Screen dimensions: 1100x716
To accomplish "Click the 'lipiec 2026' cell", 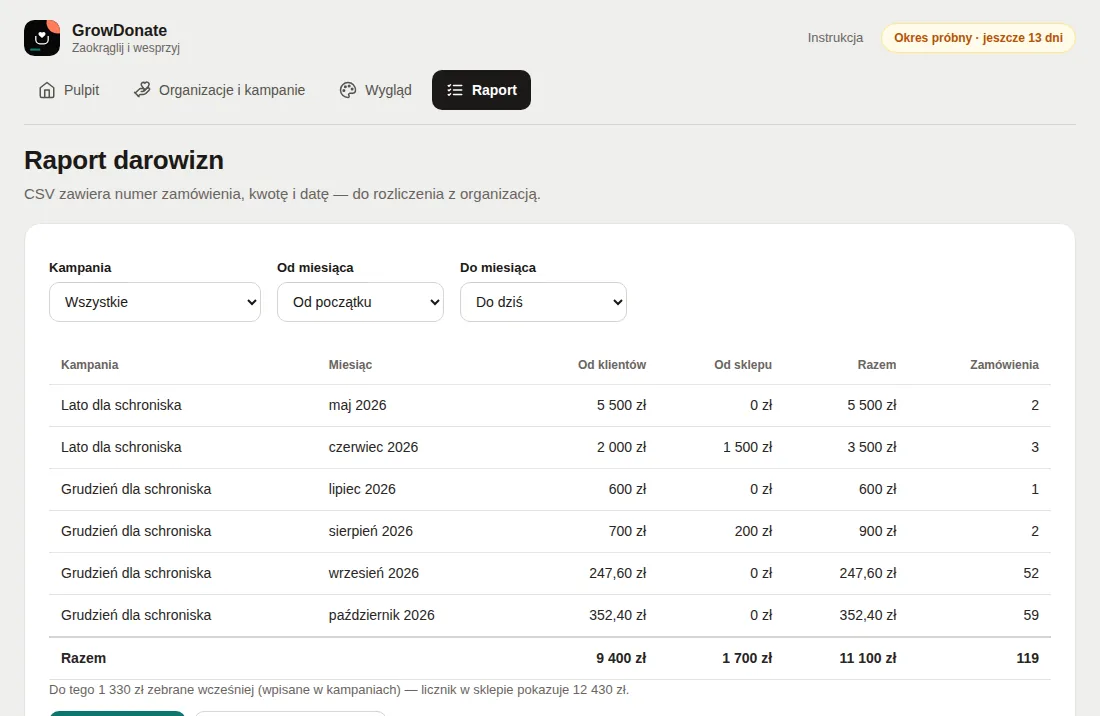I will 362,489.
